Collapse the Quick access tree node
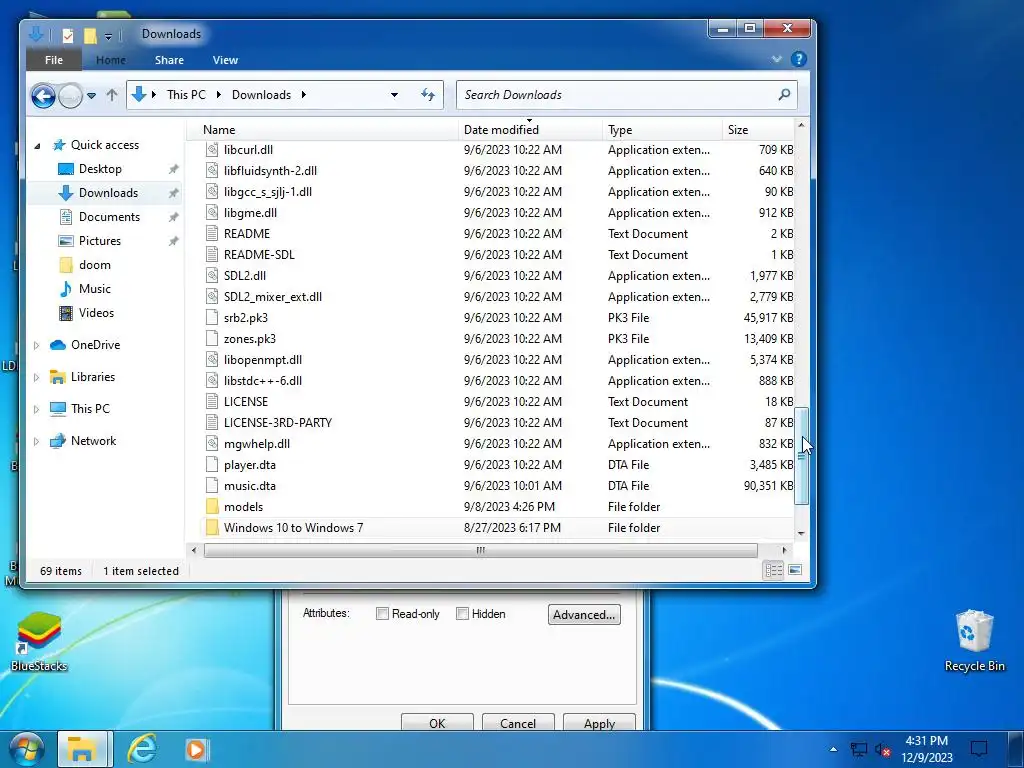Viewport: 1024px width, 768px height. click(x=37, y=146)
